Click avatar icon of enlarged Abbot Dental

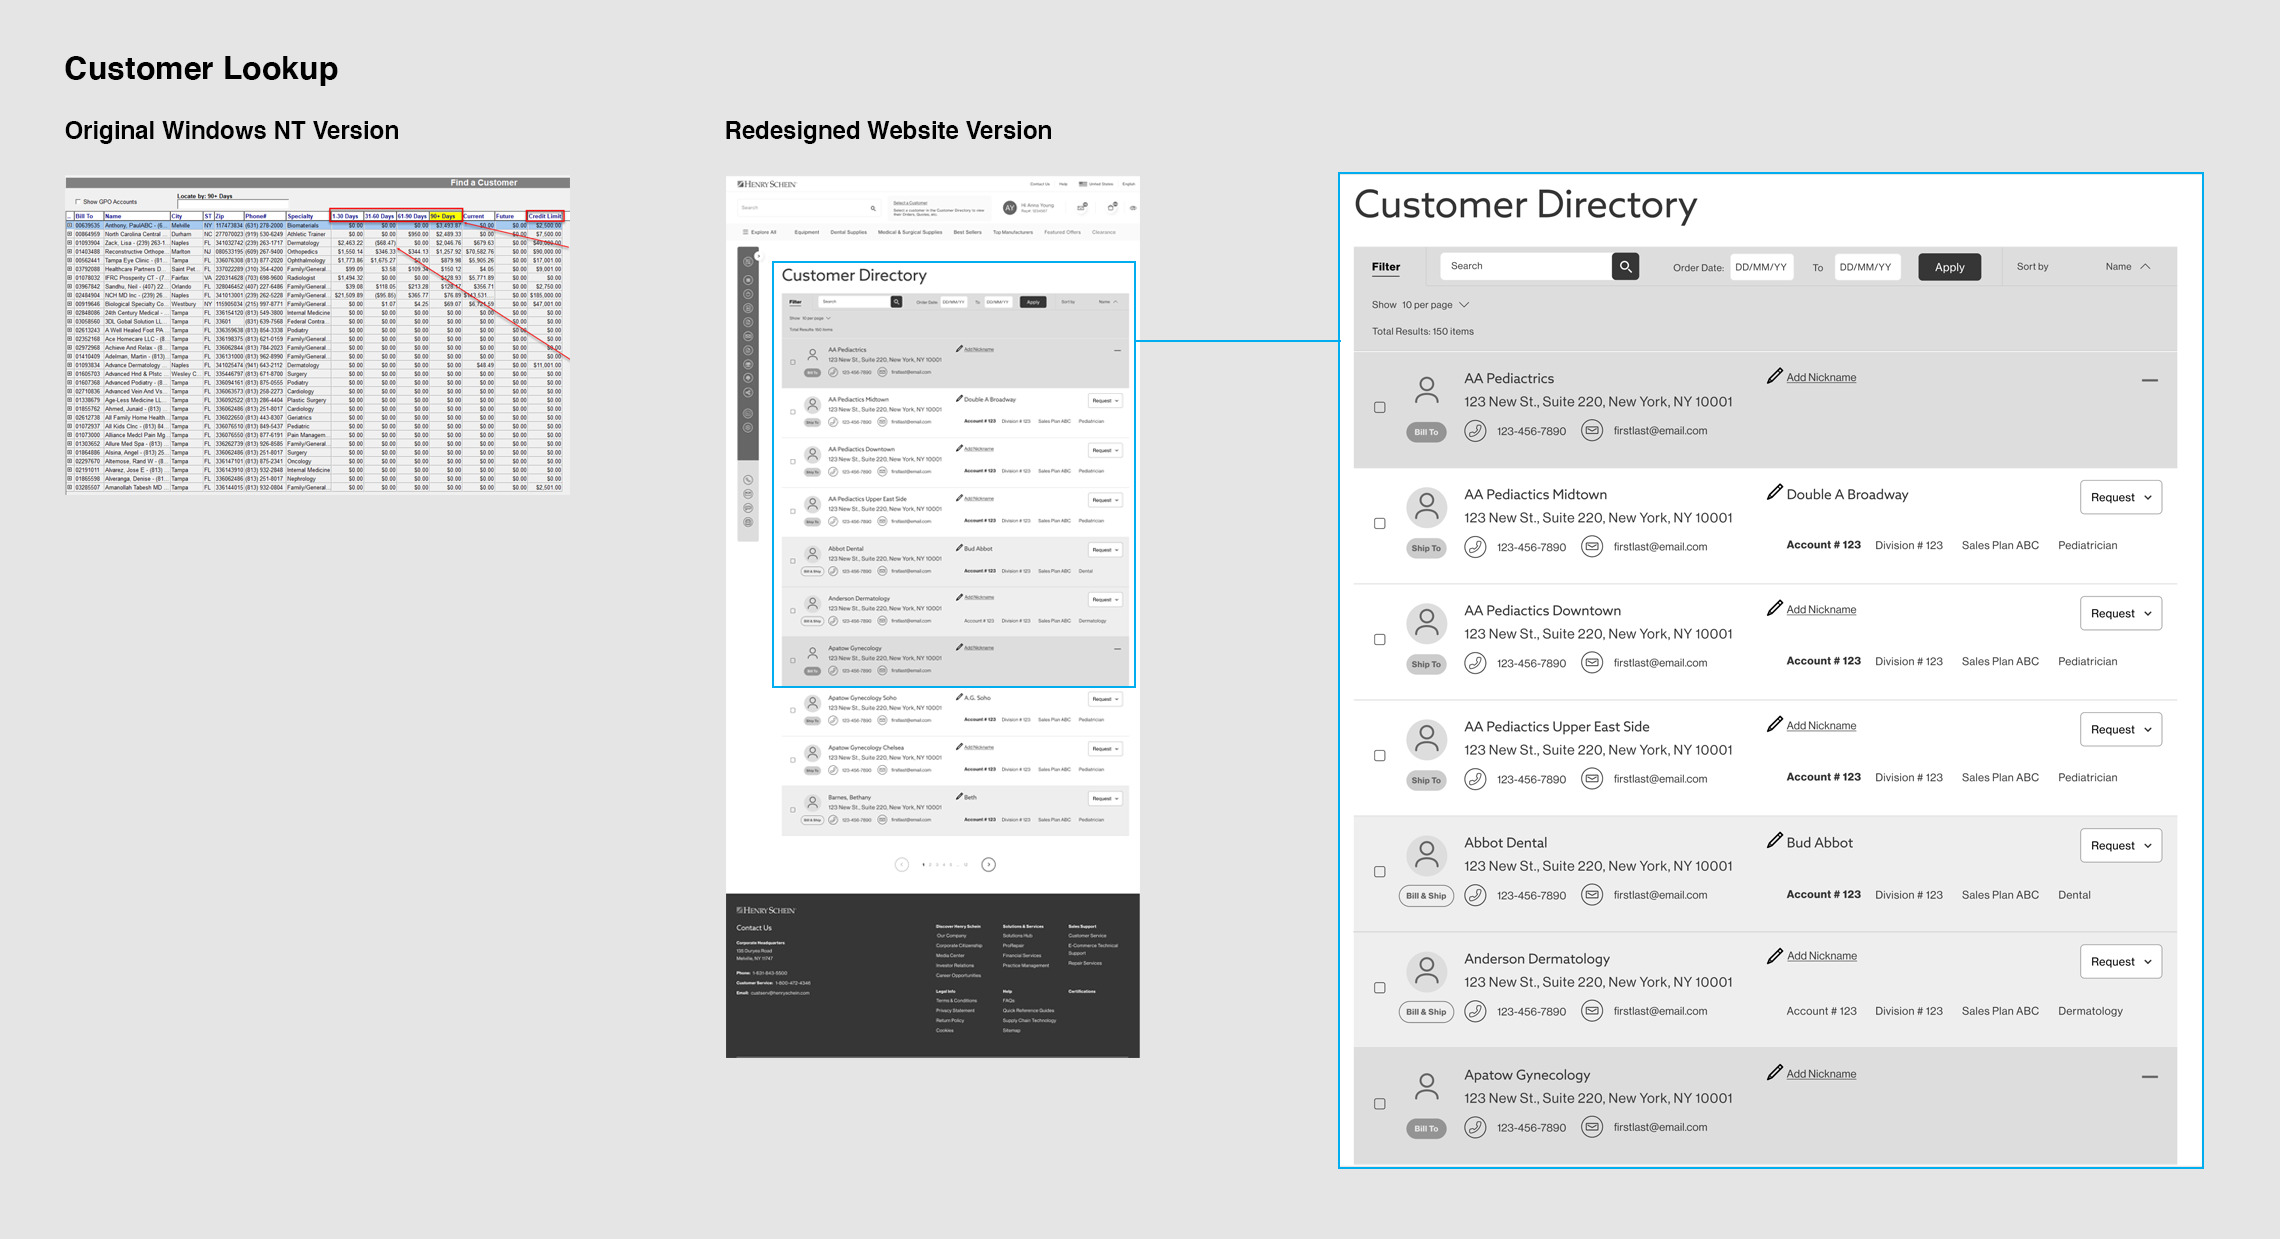click(1427, 856)
